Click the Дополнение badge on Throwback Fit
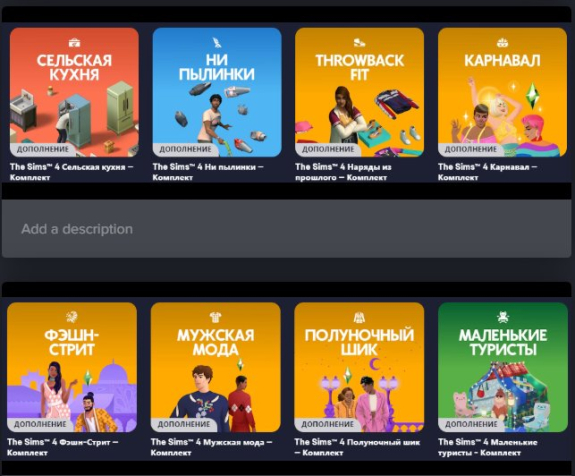 coord(327,150)
